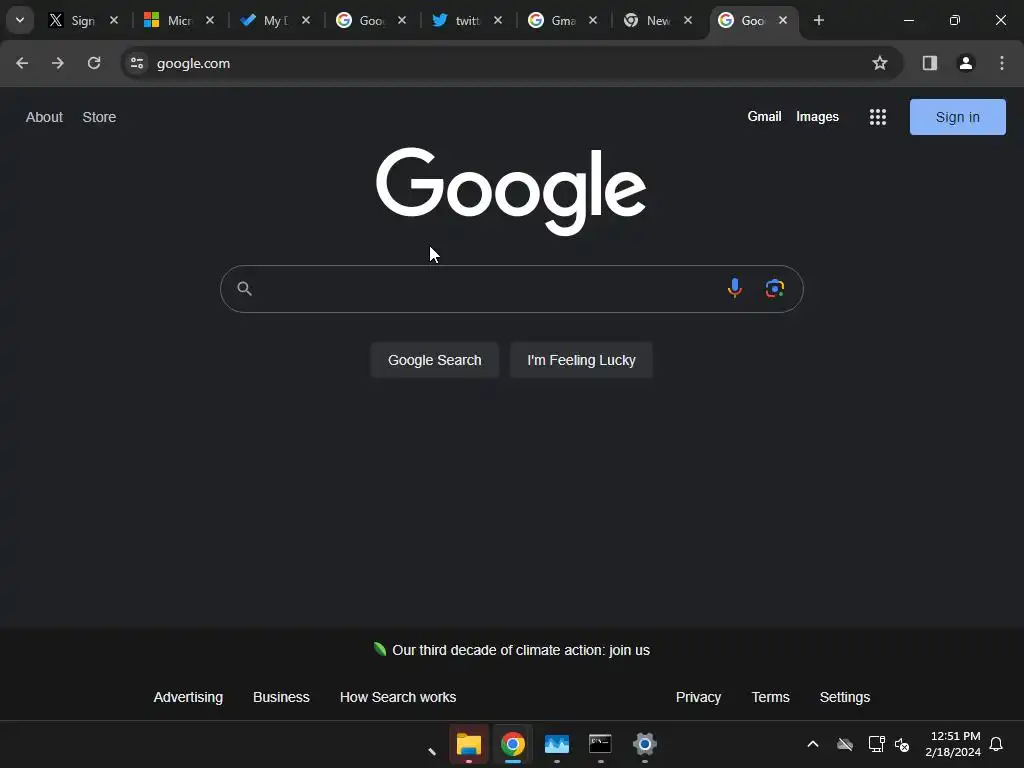Viewport: 1024px width, 768px height.
Task: Click the magnifier icon in search box
Action: pyautogui.click(x=244, y=289)
